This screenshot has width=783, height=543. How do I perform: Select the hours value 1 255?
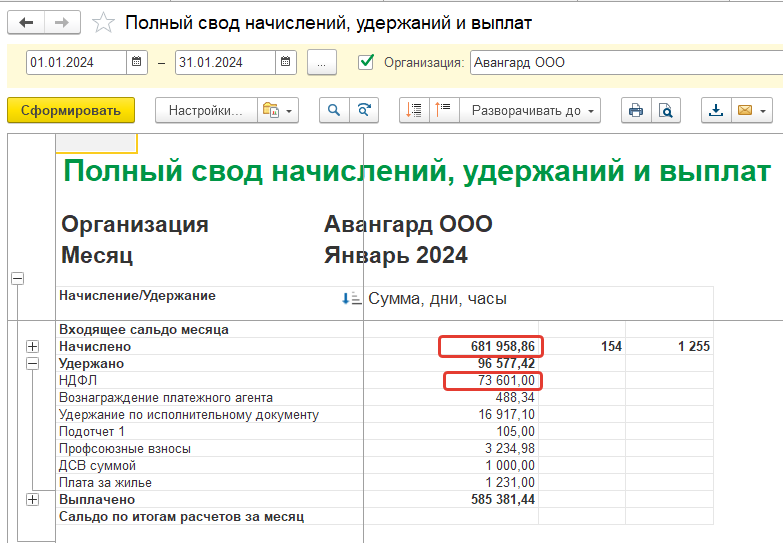pos(694,346)
